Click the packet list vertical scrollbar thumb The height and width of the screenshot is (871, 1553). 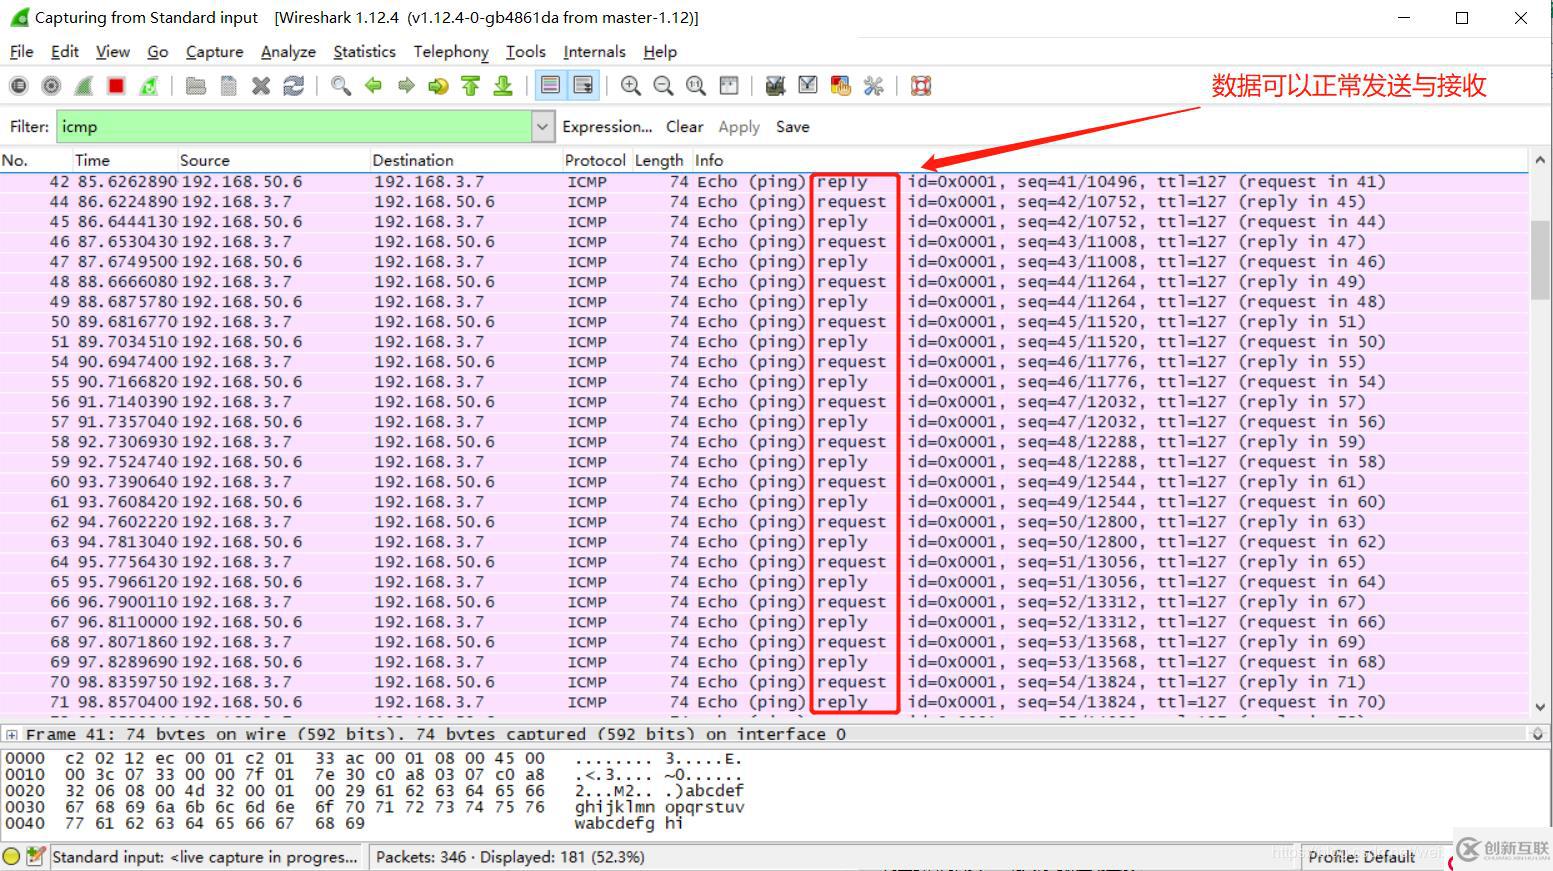[x=1540, y=259]
